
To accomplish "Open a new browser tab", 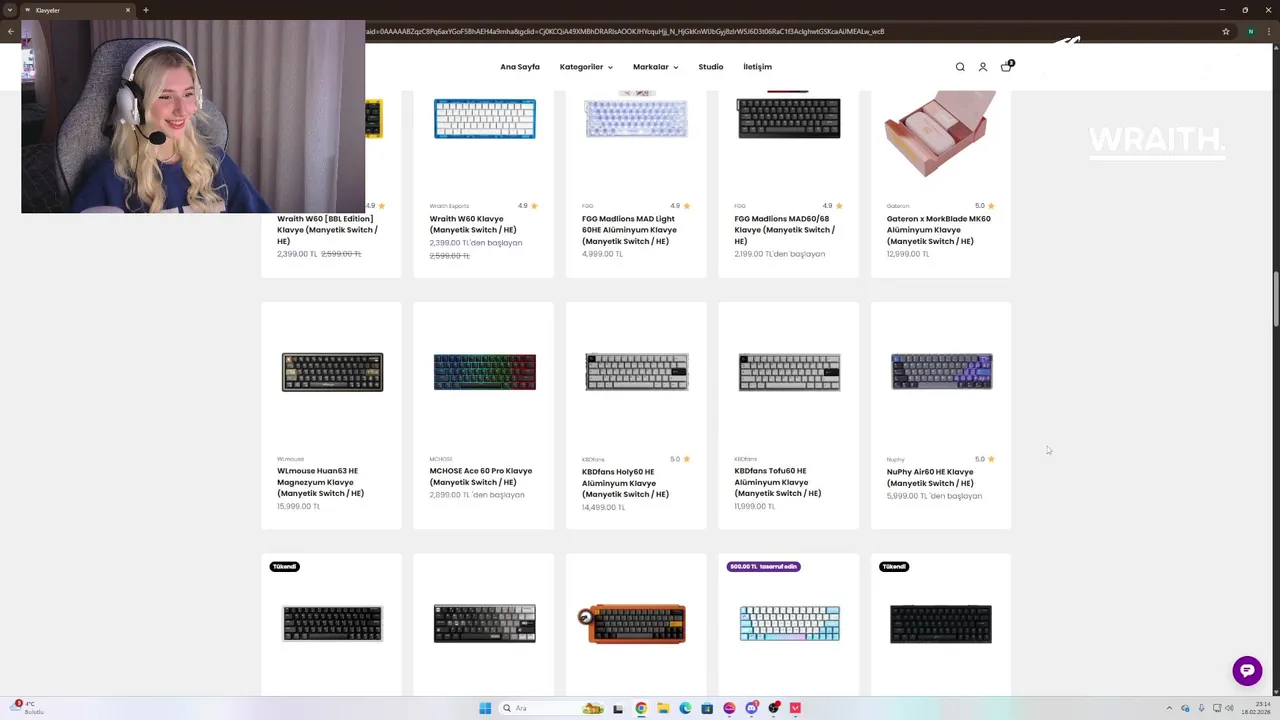I will (145, 10).
